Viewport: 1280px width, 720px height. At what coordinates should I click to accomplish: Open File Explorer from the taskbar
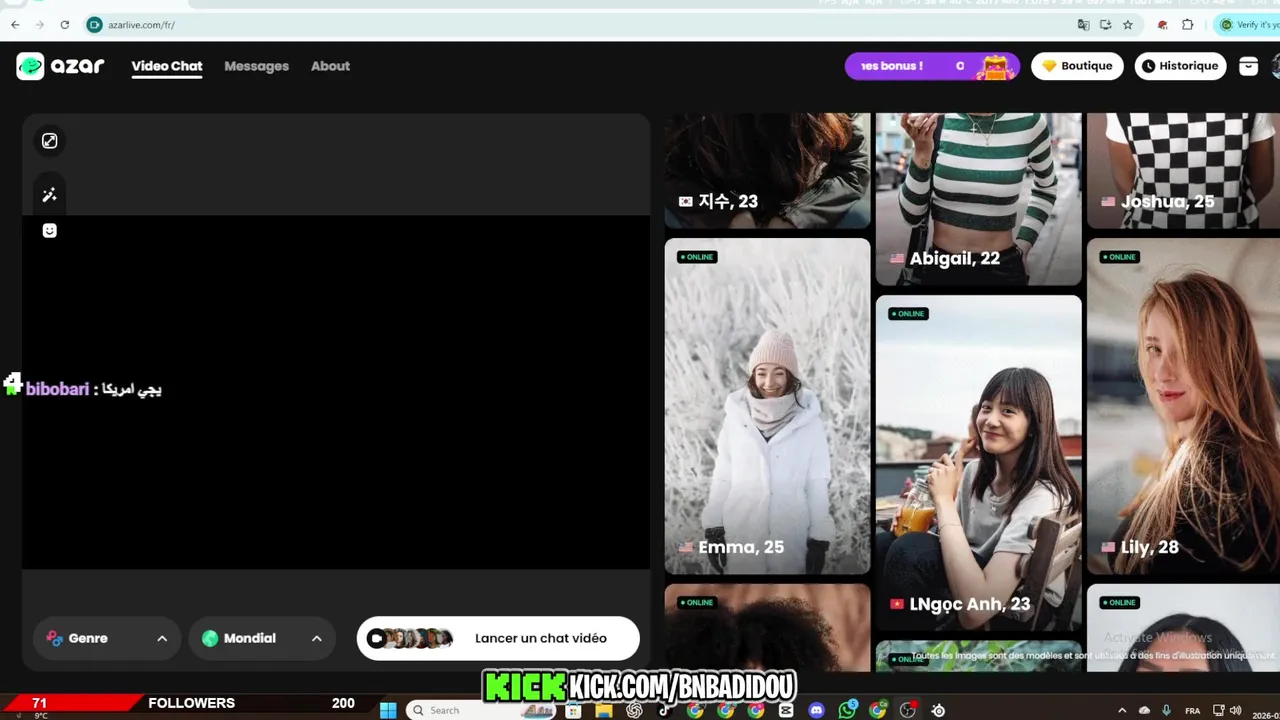click(603, 710)
